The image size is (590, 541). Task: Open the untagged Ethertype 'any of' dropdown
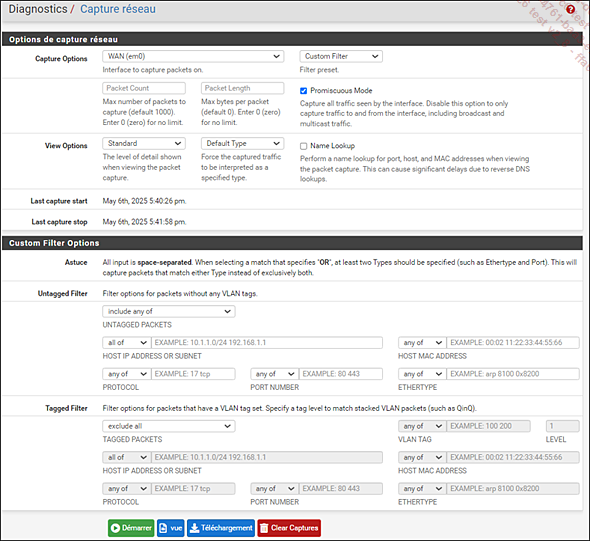[422, 374]
